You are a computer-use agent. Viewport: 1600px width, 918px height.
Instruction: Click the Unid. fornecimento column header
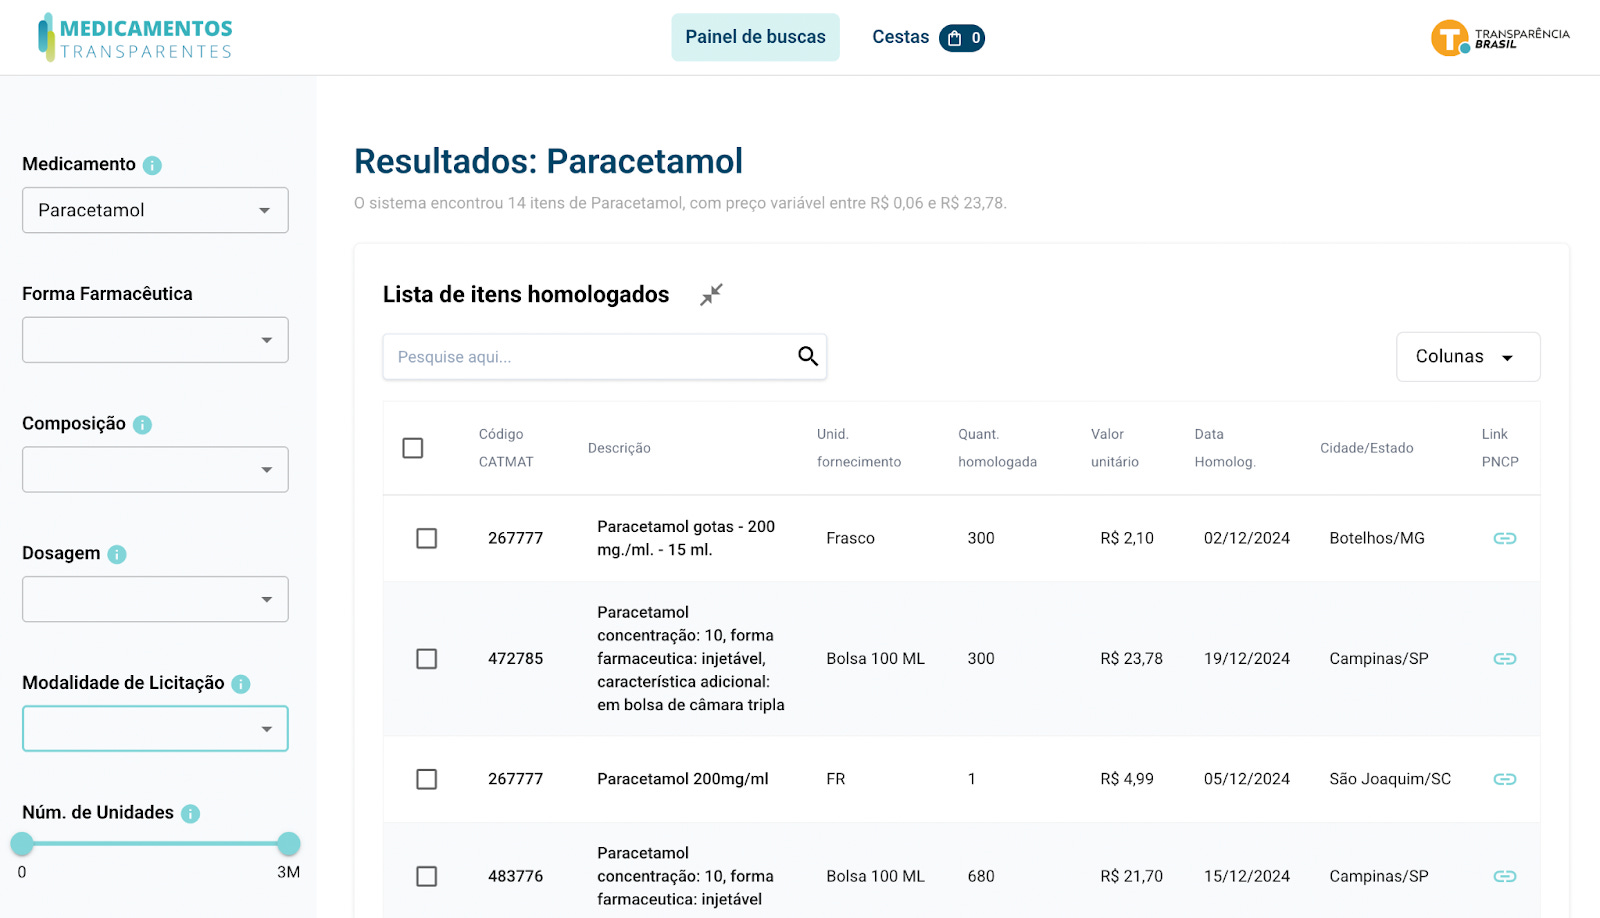point(859,448)
